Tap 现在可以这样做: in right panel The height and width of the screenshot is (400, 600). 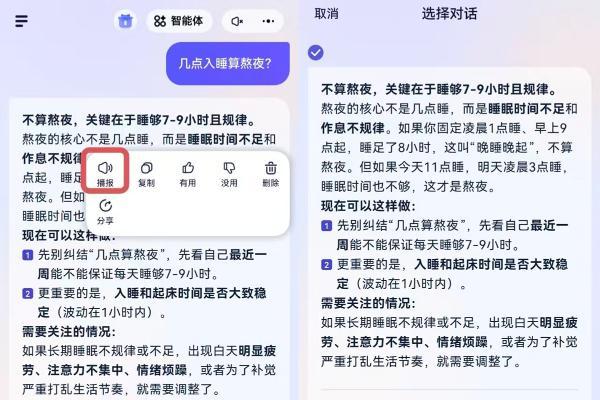368,206
